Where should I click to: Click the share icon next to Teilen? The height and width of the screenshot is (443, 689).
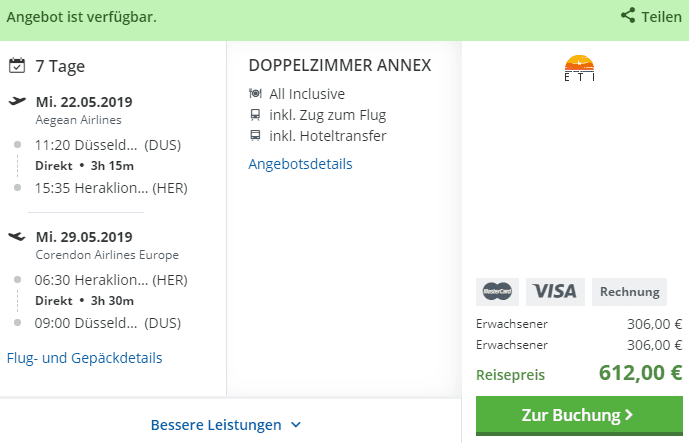[629, 16]
